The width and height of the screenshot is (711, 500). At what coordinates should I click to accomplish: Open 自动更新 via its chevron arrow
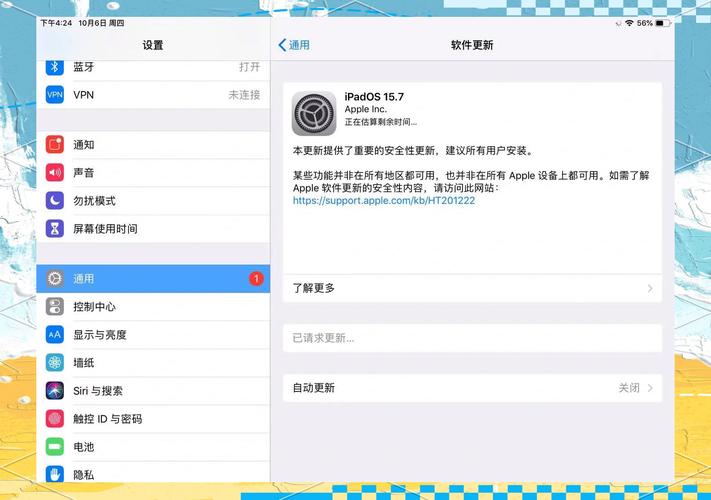click(650, 388)
